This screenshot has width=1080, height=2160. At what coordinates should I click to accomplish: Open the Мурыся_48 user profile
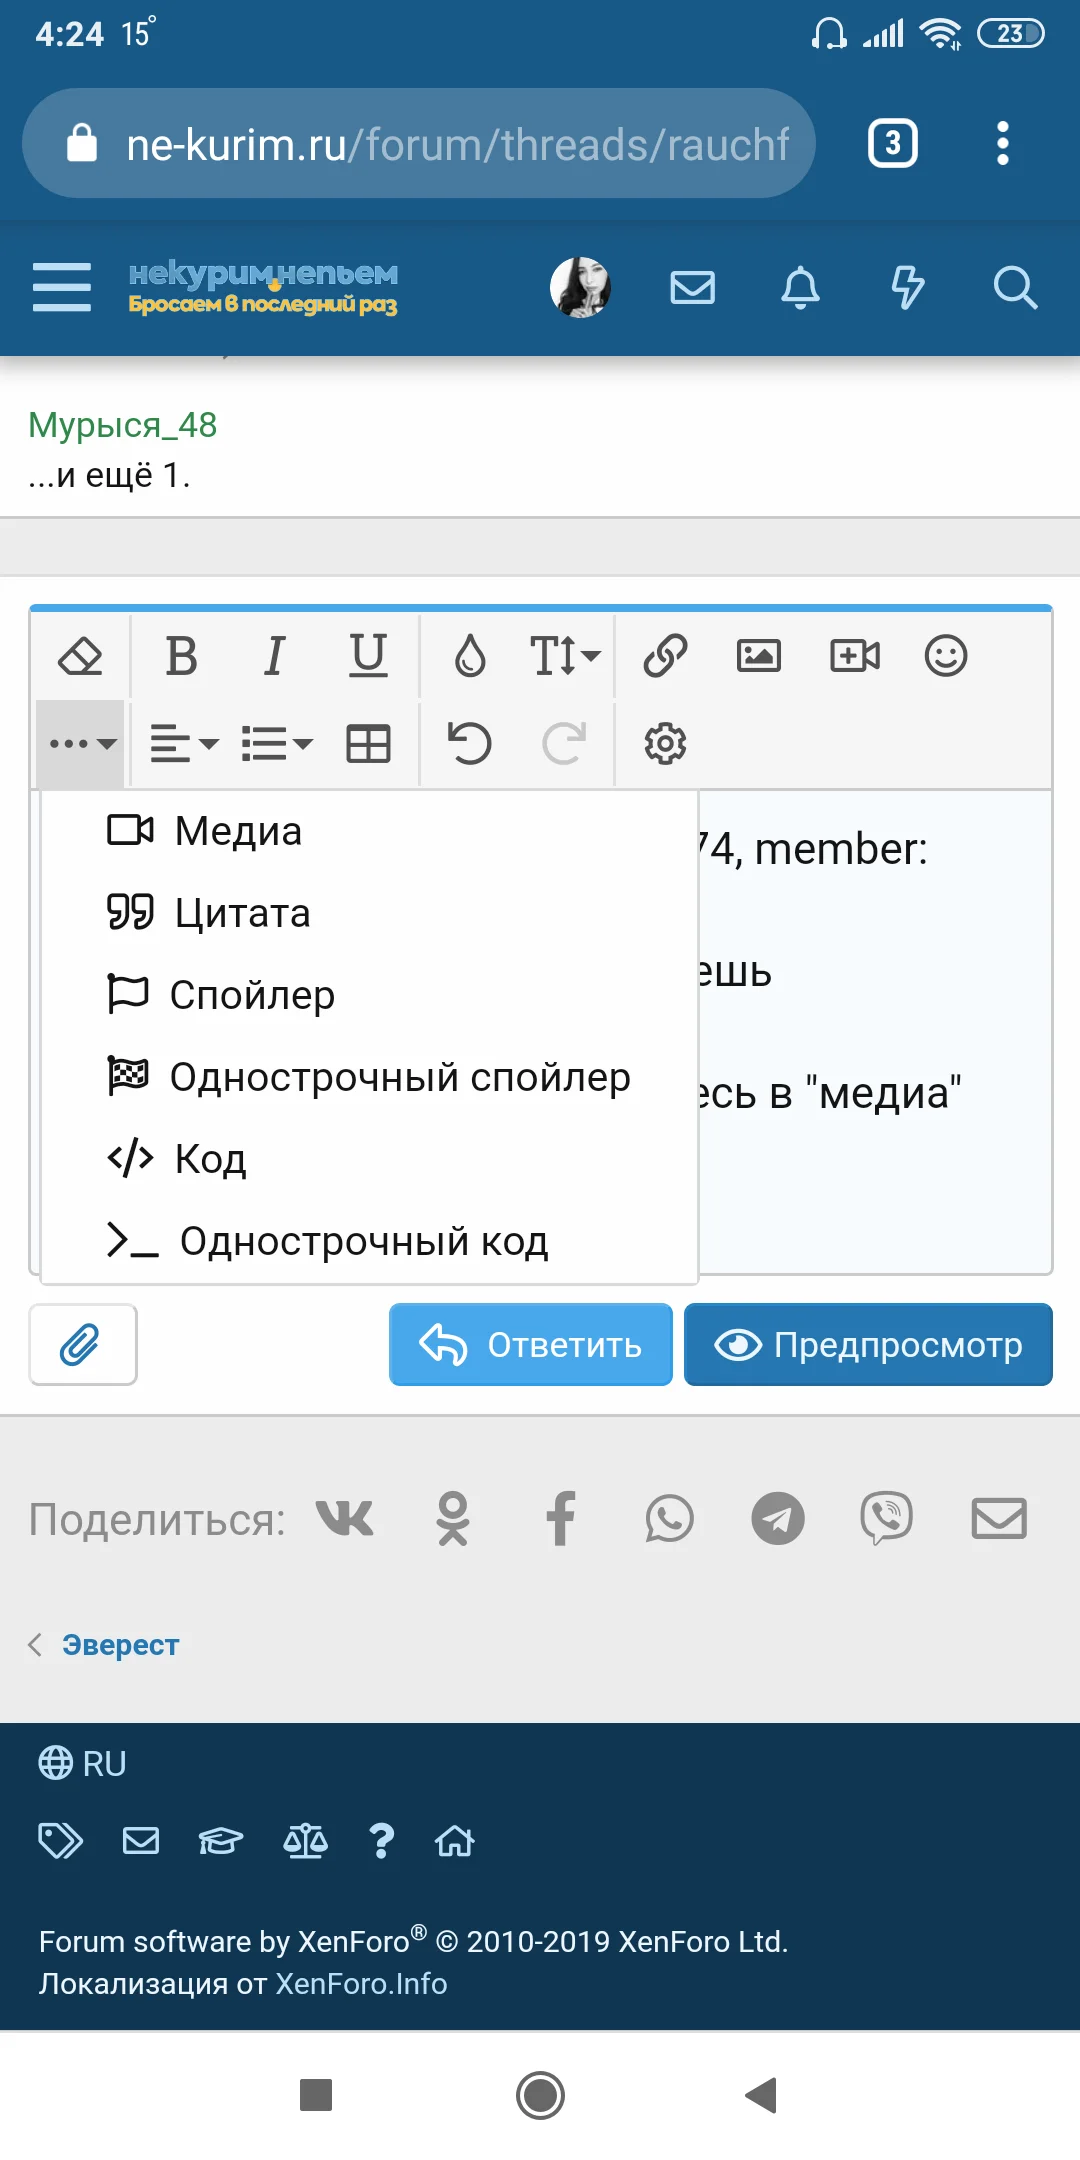click(122, 425)
